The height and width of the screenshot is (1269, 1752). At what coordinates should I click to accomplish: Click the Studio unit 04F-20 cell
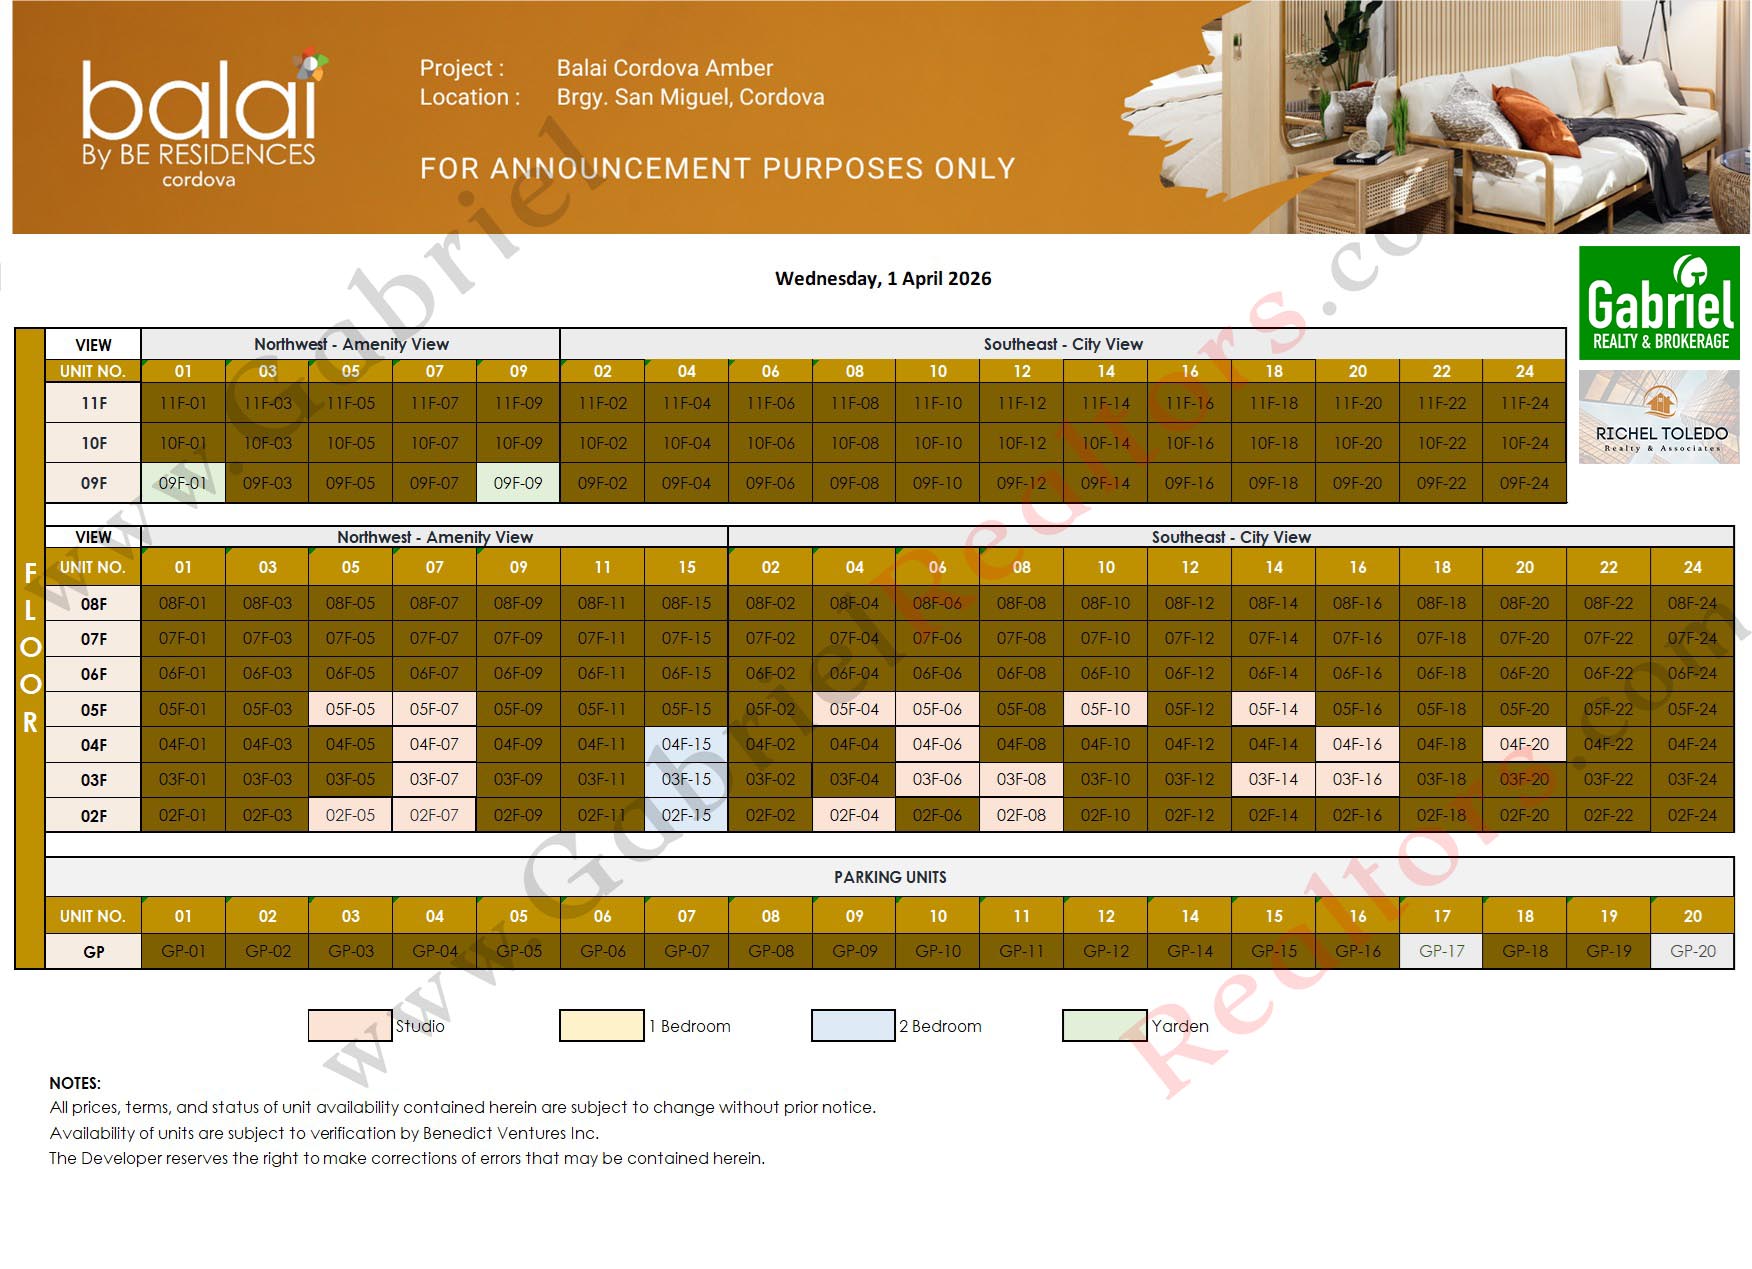coord(1525,744)
